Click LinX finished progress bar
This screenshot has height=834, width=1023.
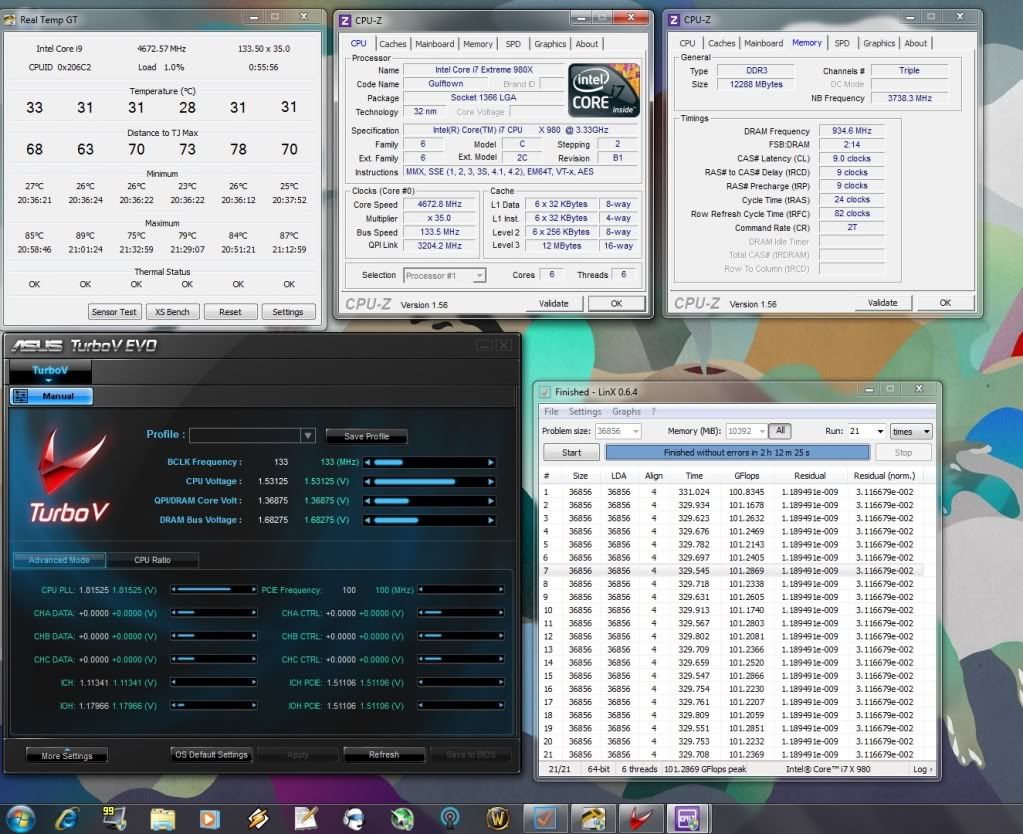tap(737, 452)
